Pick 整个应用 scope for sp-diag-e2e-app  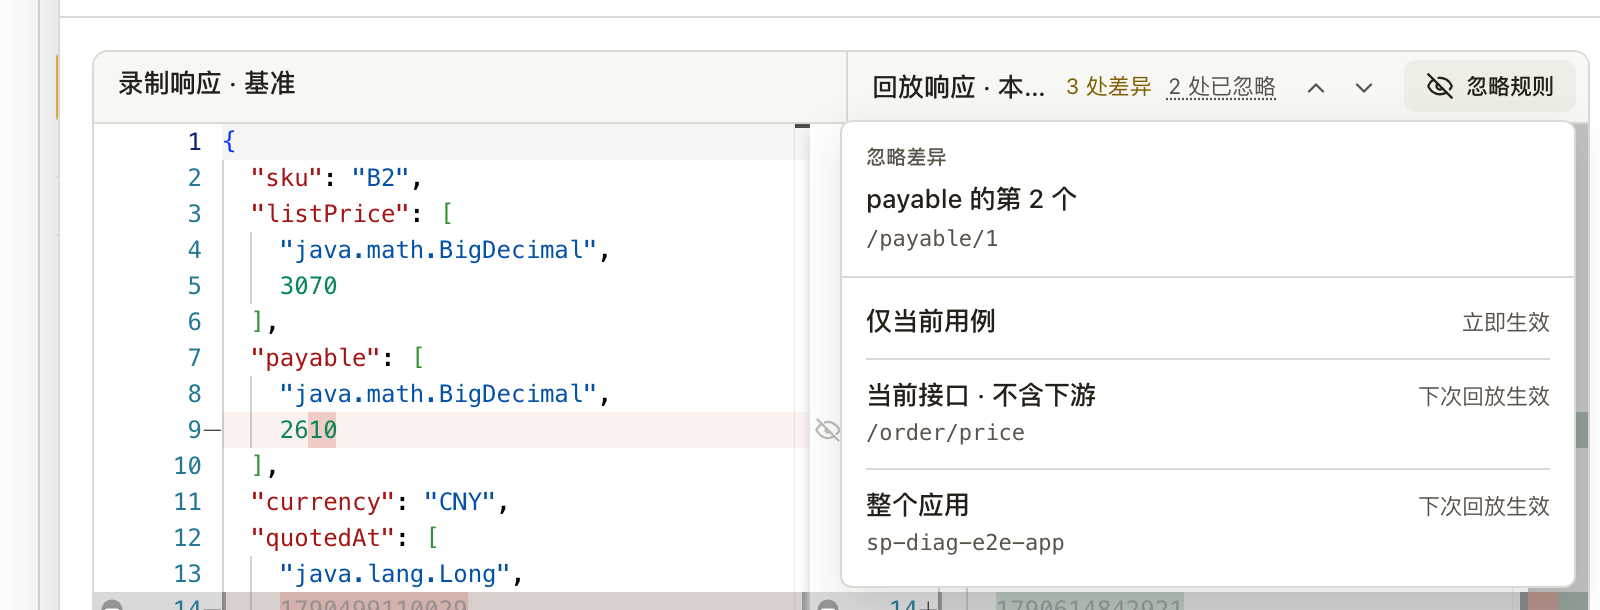click(1208, 524)
